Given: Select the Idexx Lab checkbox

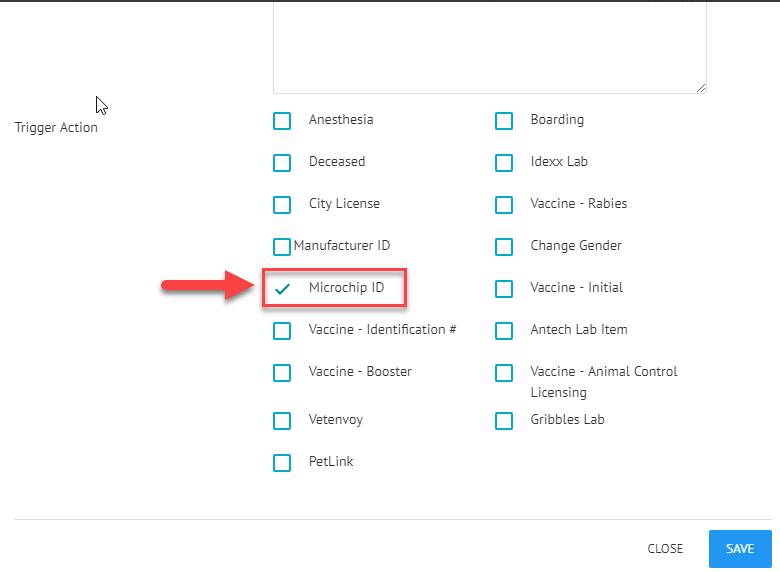Looking at the screenshot, I should [x=504, y=163].
